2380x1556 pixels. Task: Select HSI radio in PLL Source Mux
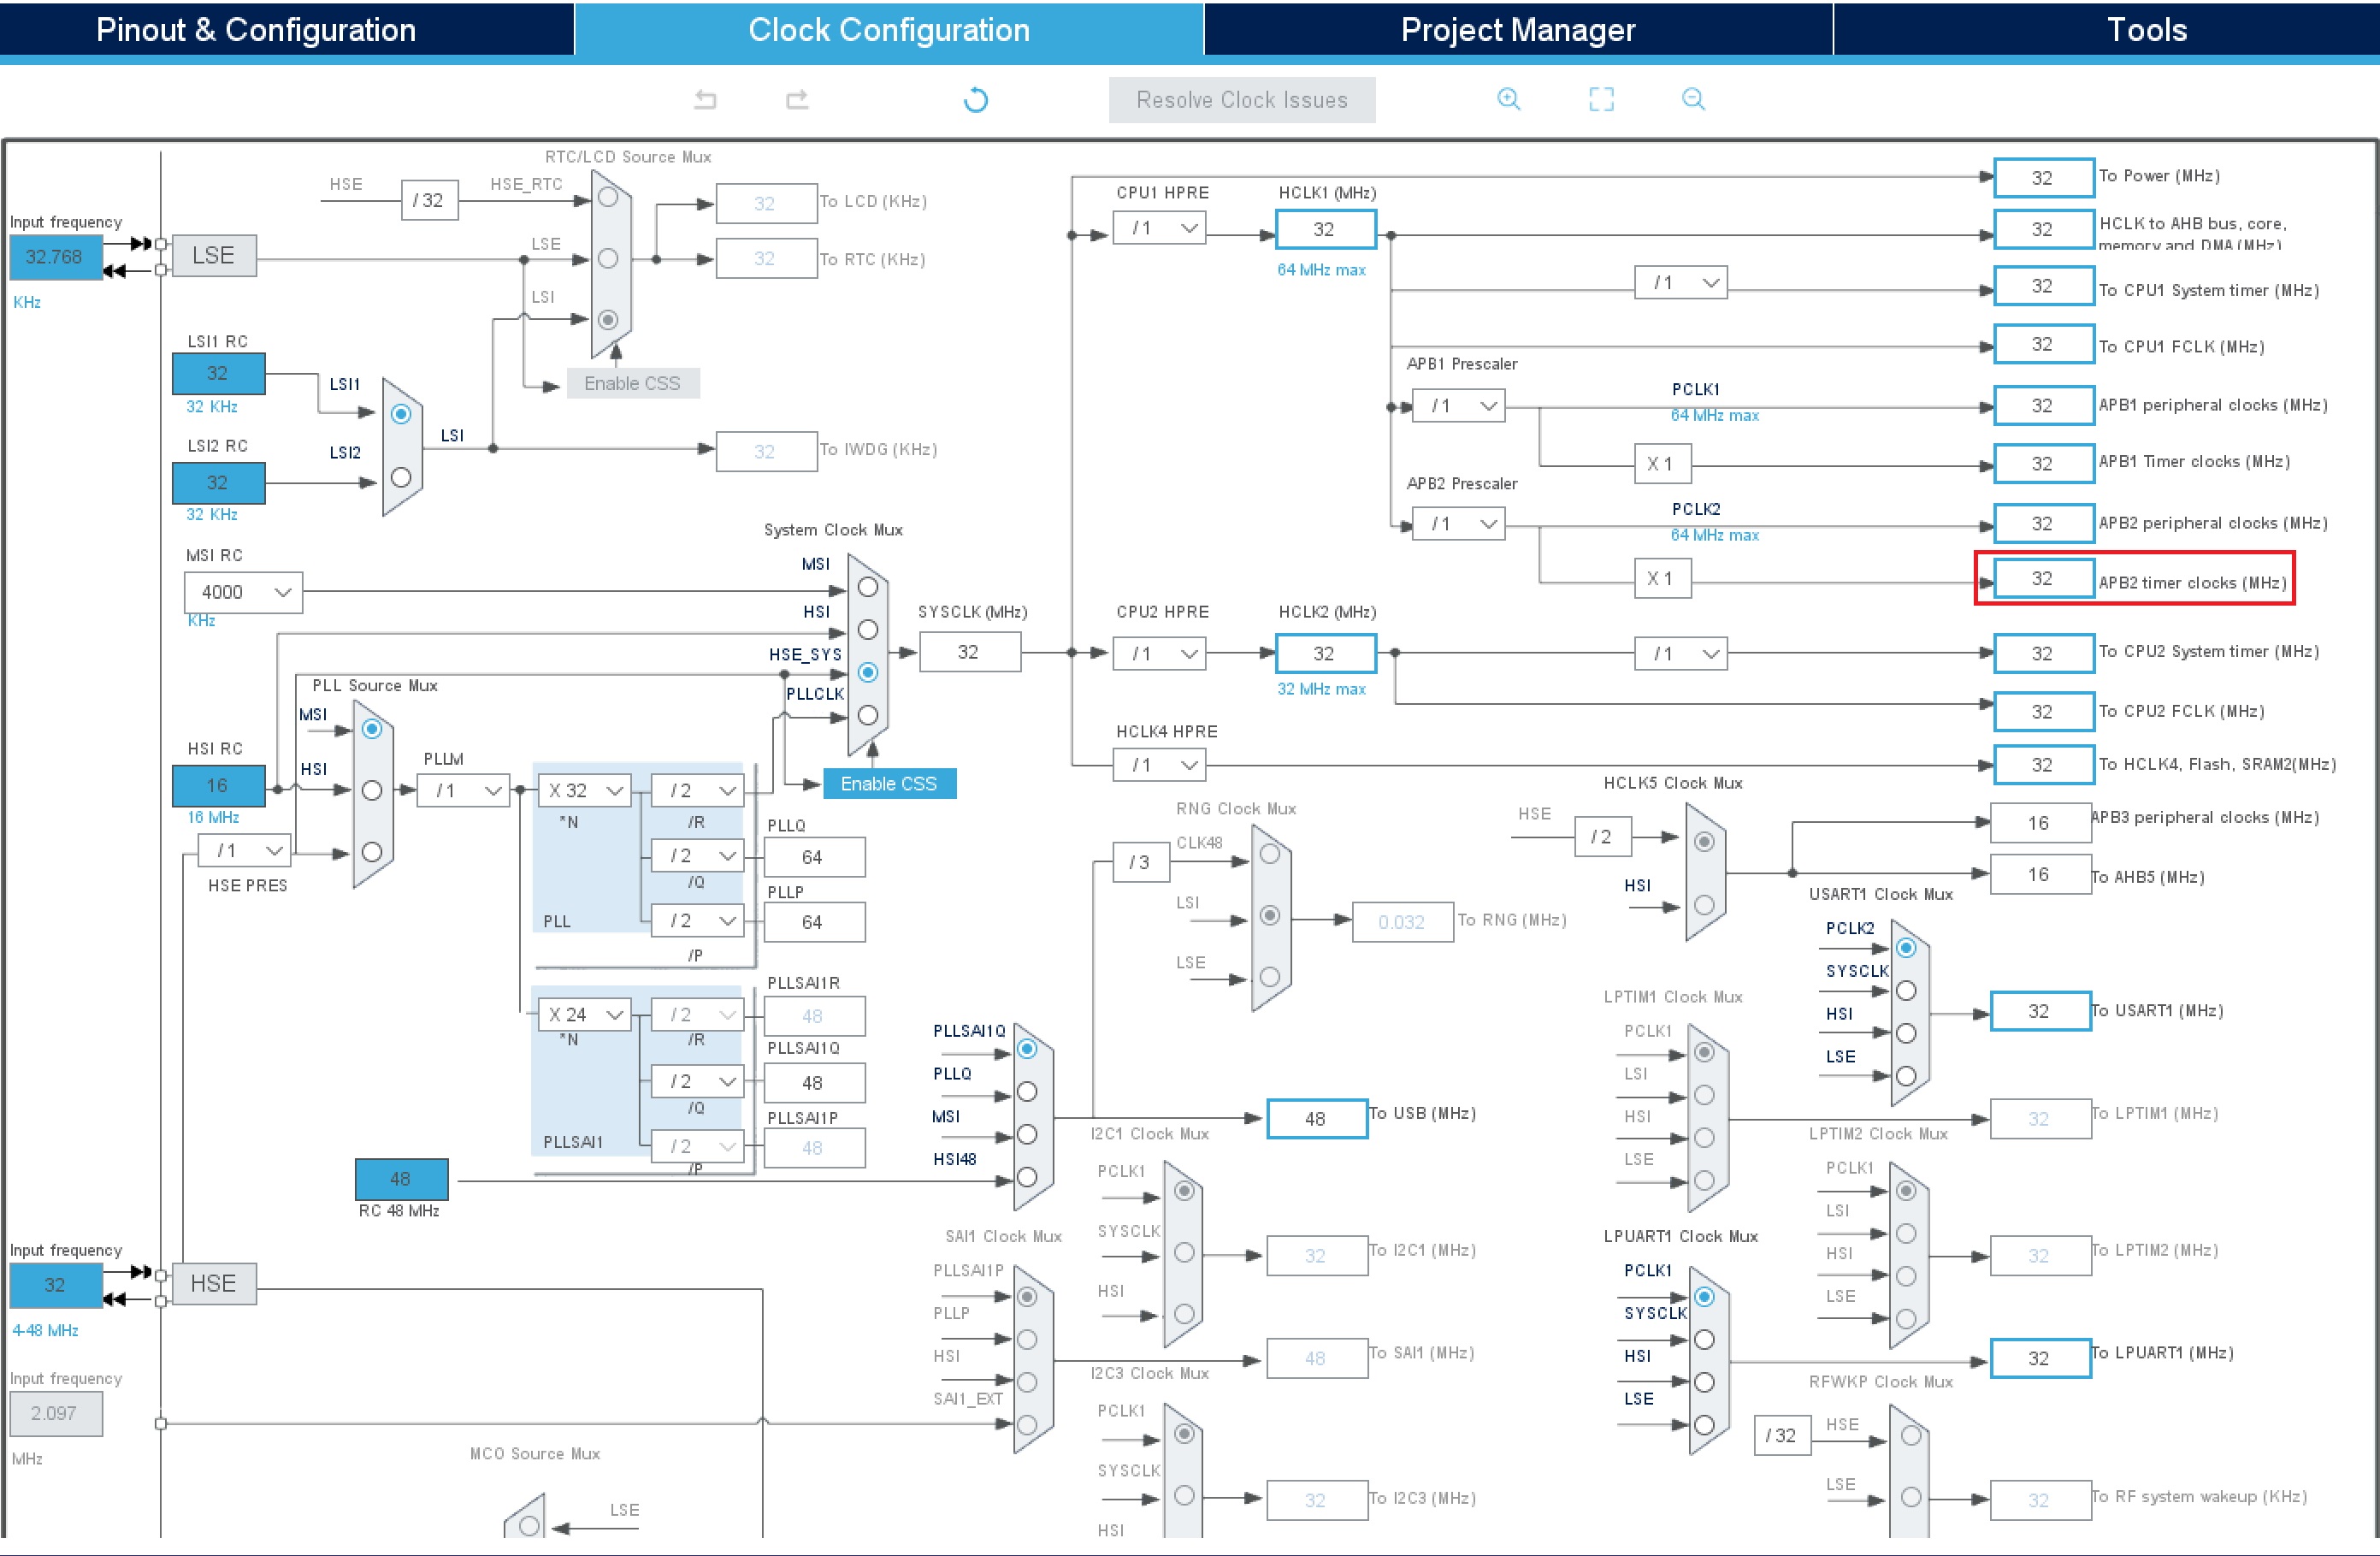point(372,791)
